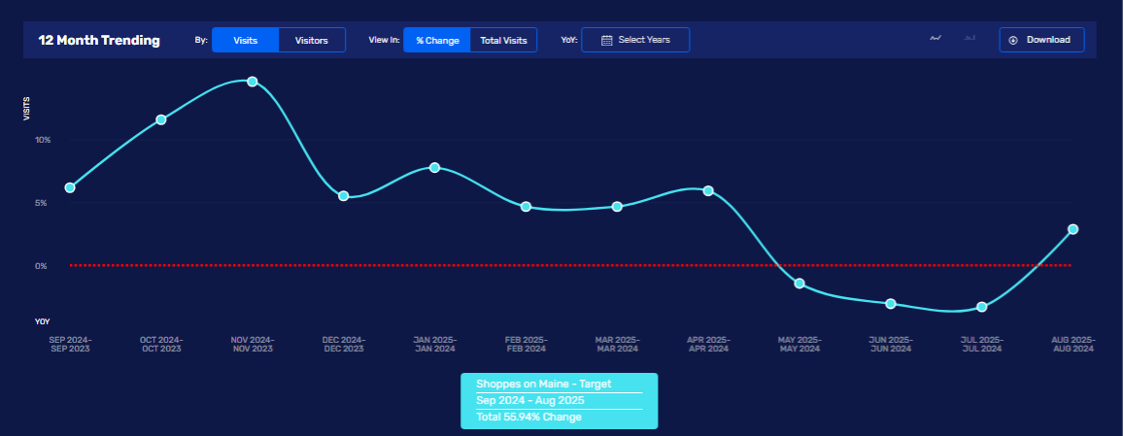Click the calendar icon in Select Years
The width and height of the screenshot is (1124, 436).
point(606,40)
